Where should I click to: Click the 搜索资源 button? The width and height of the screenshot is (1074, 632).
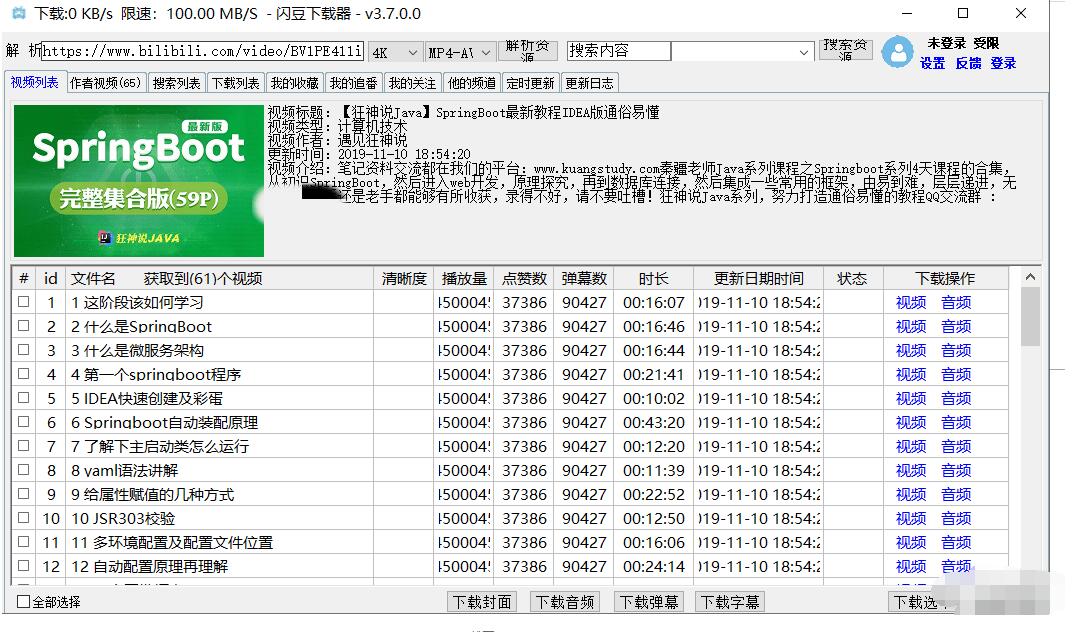pyautogui.click(x=845, y=50)
